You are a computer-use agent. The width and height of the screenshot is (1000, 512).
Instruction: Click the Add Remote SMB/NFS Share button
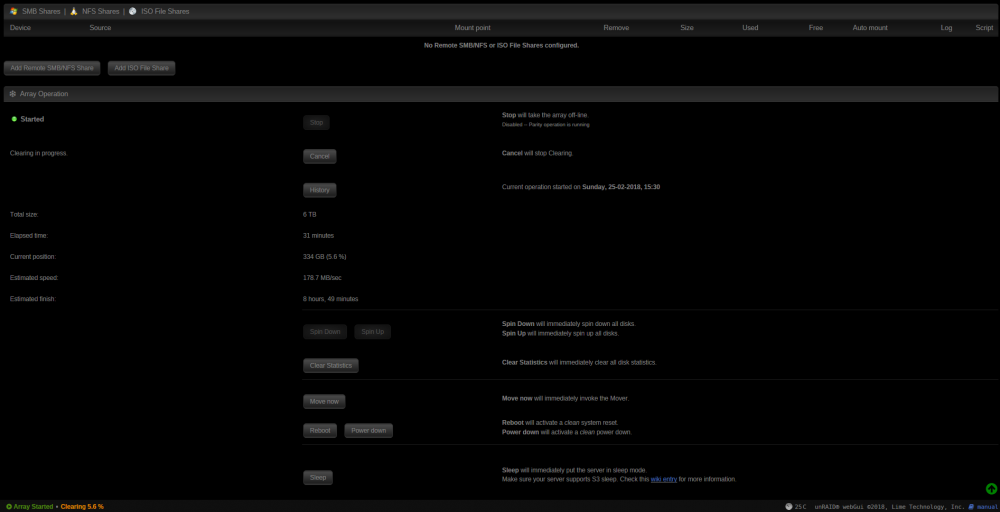52,68
